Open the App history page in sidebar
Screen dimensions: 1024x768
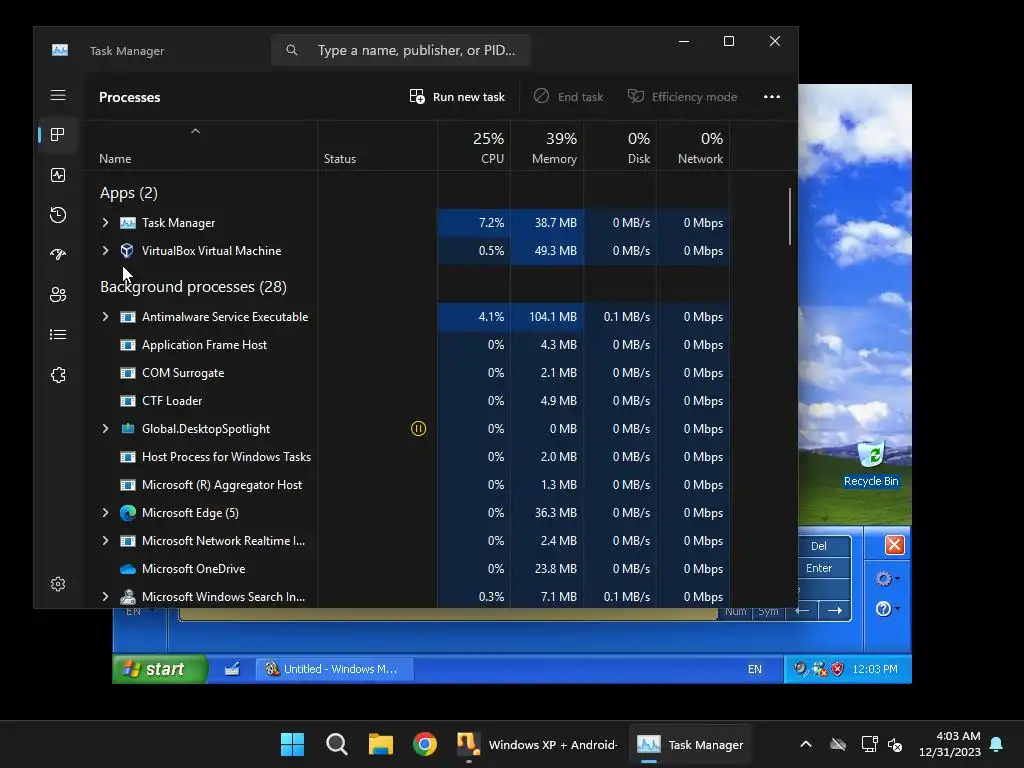tap(58, 215)
